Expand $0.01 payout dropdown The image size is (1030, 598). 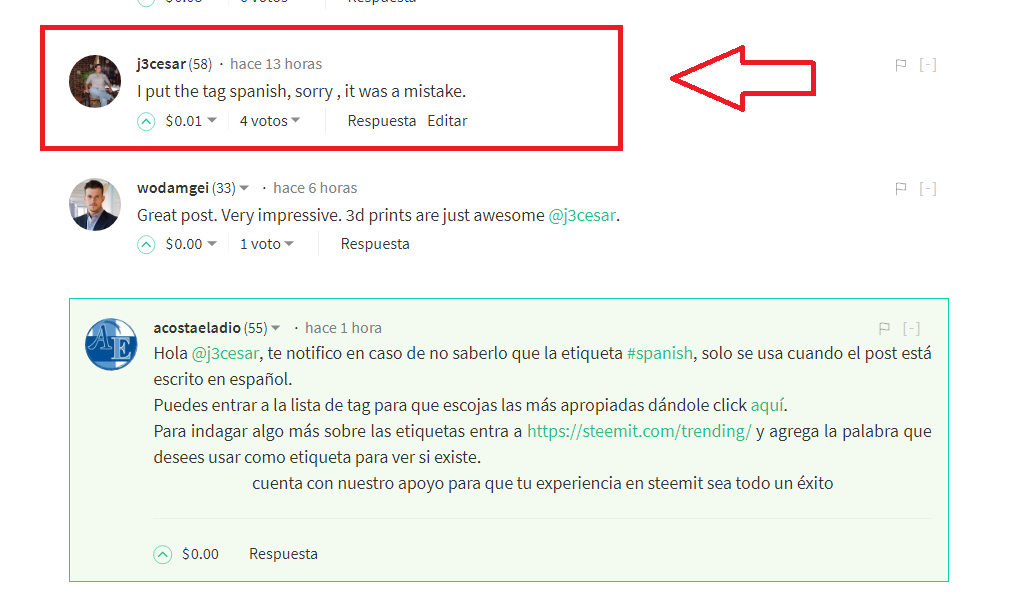pos(212,120)
